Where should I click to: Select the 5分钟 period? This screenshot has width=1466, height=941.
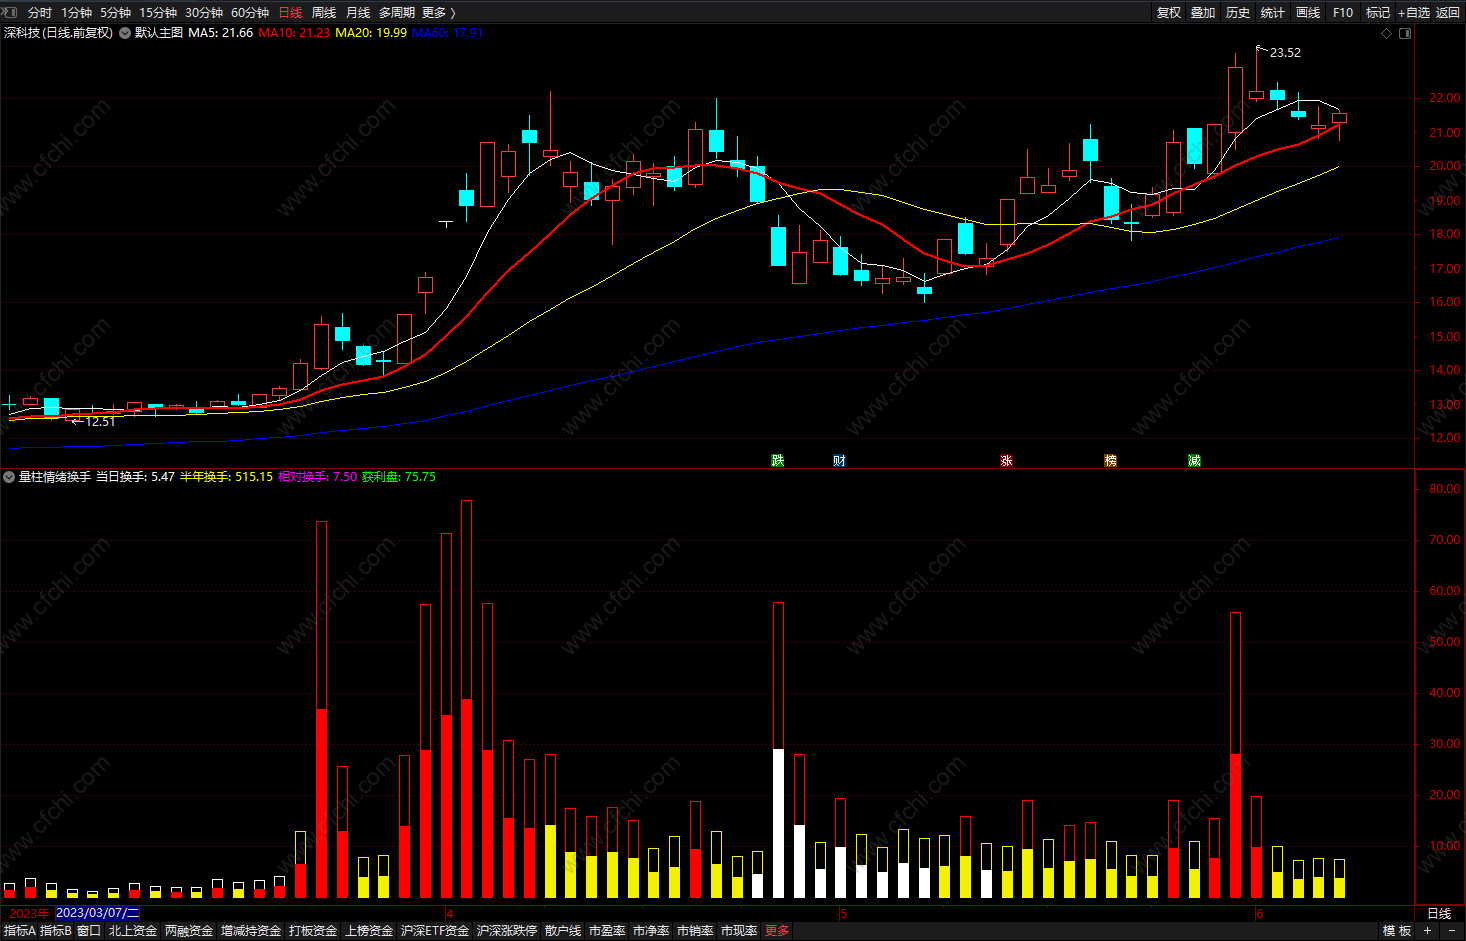115,12
